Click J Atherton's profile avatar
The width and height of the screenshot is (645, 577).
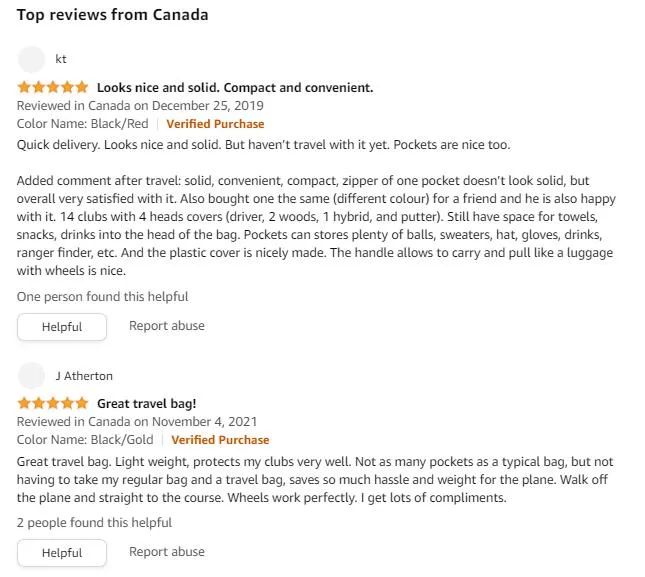tap(31, 375)
